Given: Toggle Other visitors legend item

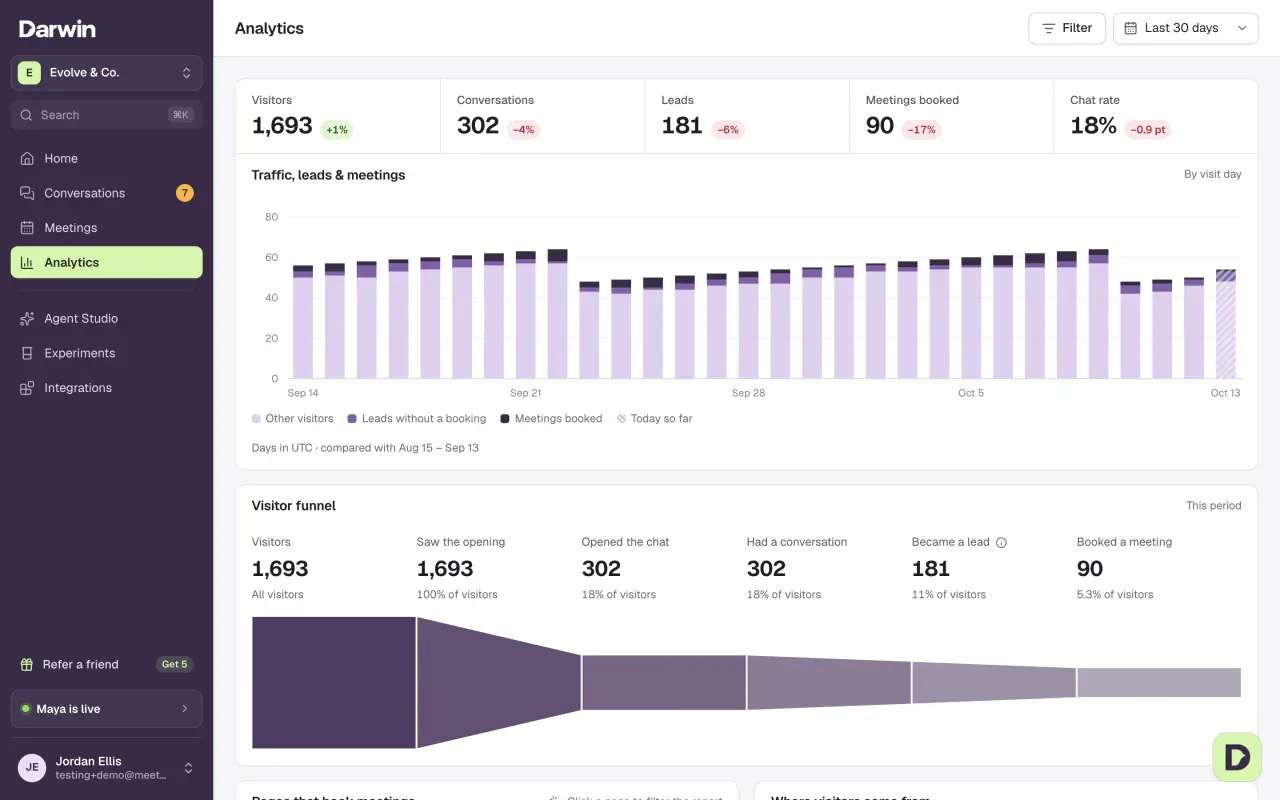Looking at the screenshot, I should [x=293, y=419].
